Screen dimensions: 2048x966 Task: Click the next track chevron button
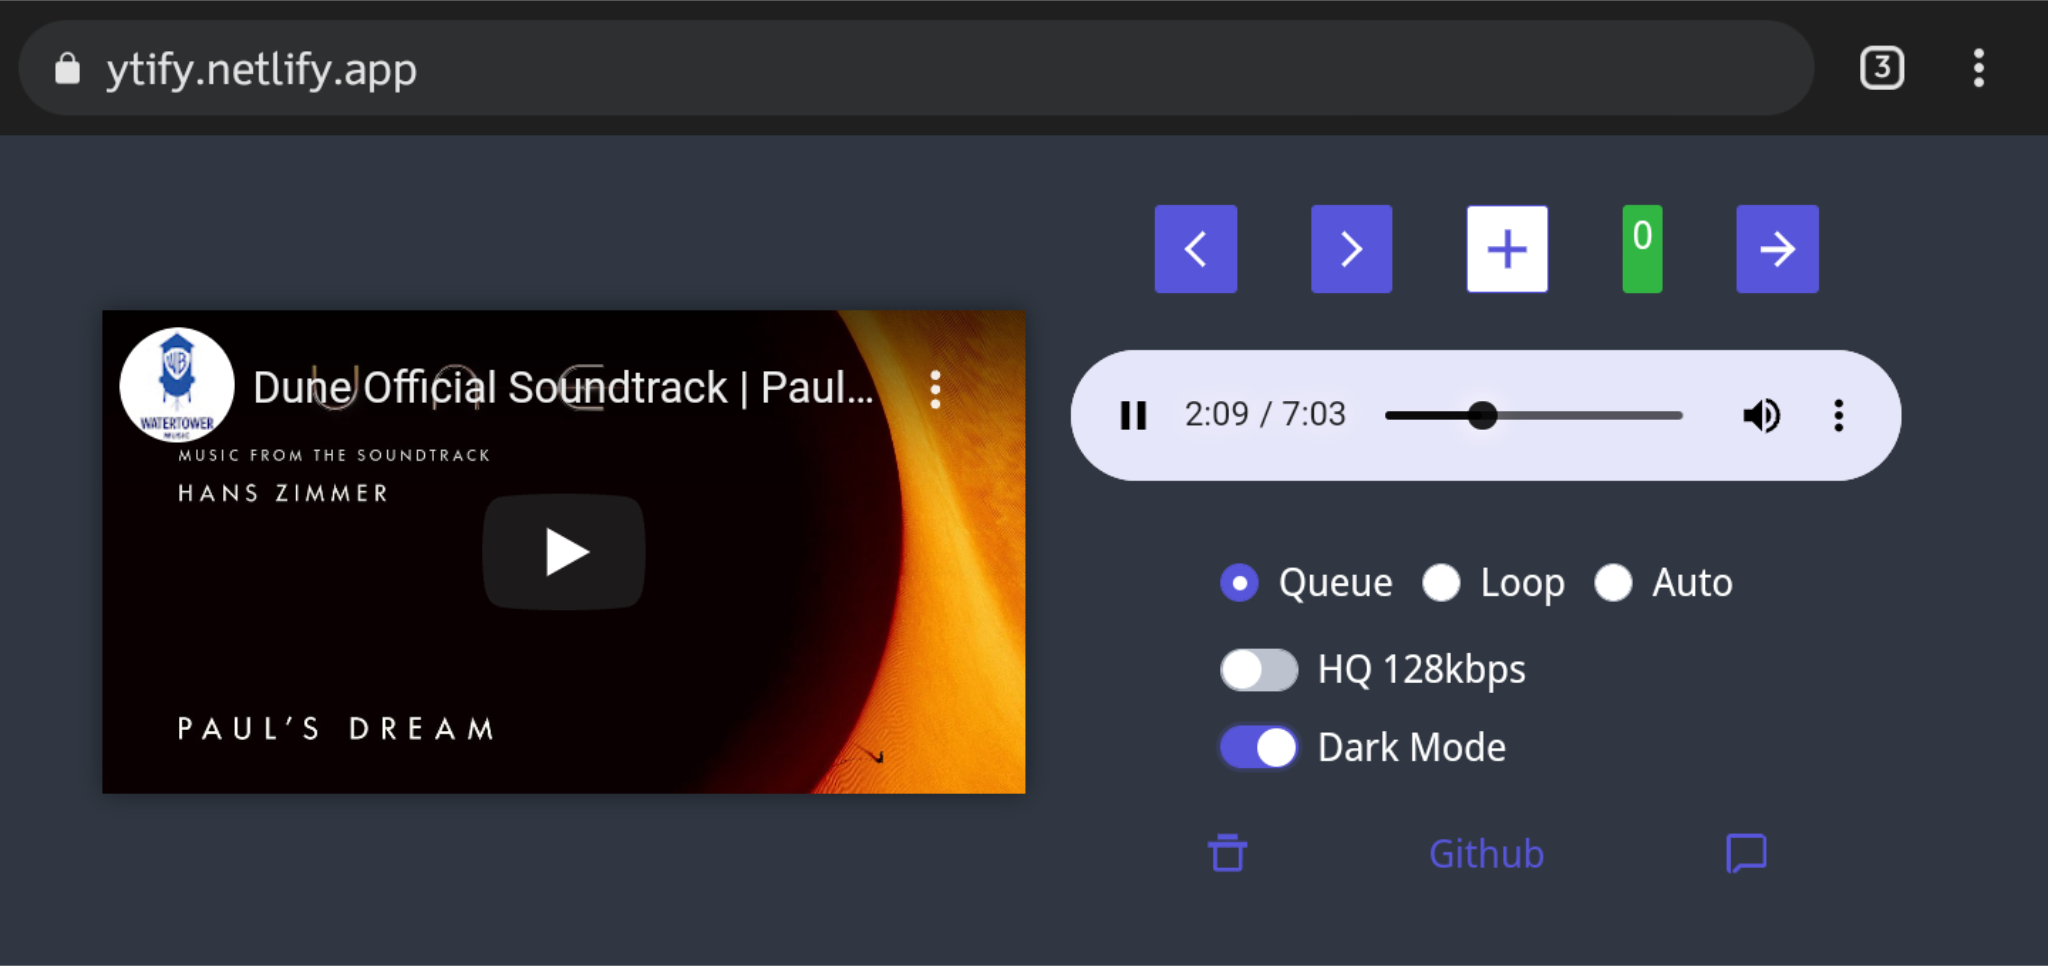point(1351,249)
